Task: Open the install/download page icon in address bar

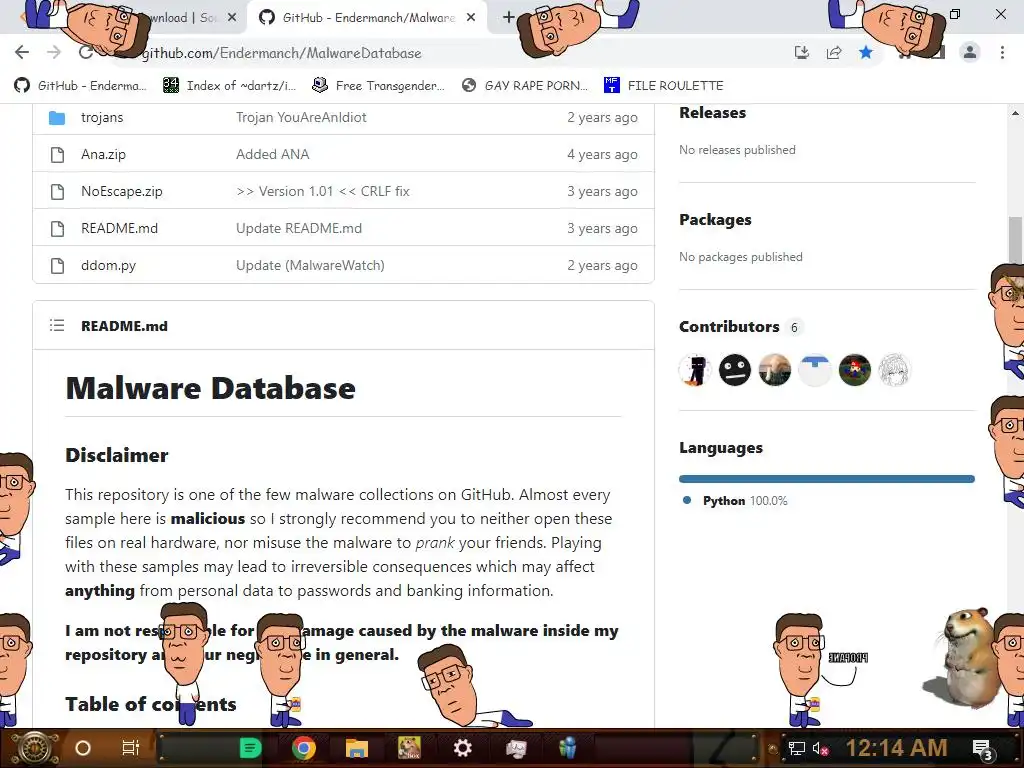Action: pyautogui.click(x=802, y=52)
